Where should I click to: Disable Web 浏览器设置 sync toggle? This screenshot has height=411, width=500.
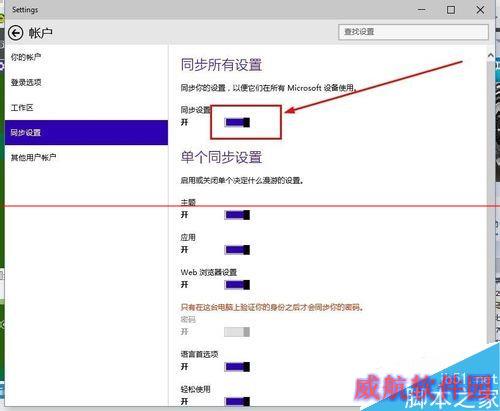click(x=237, y=285)
